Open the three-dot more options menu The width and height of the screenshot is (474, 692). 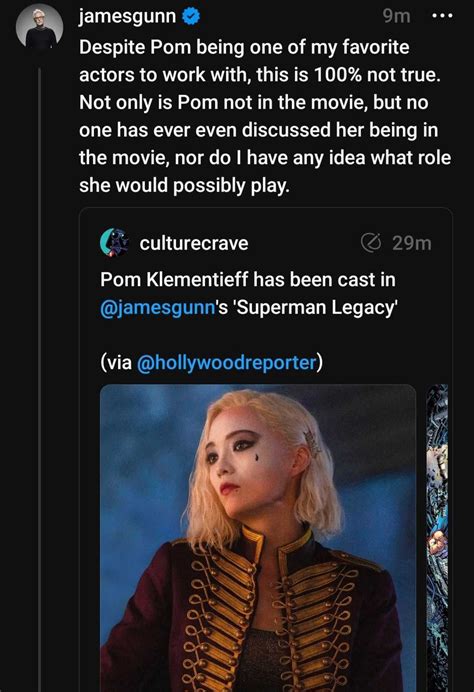[x=442, y=16]
